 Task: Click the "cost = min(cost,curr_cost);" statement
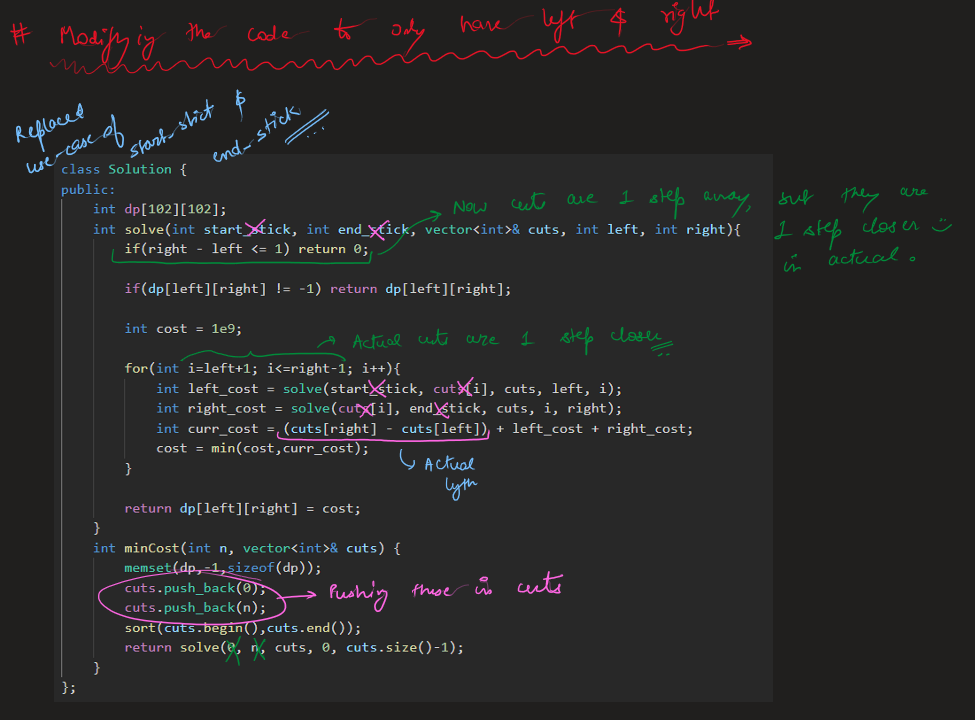pyautogui.click(x=262, y=448)
